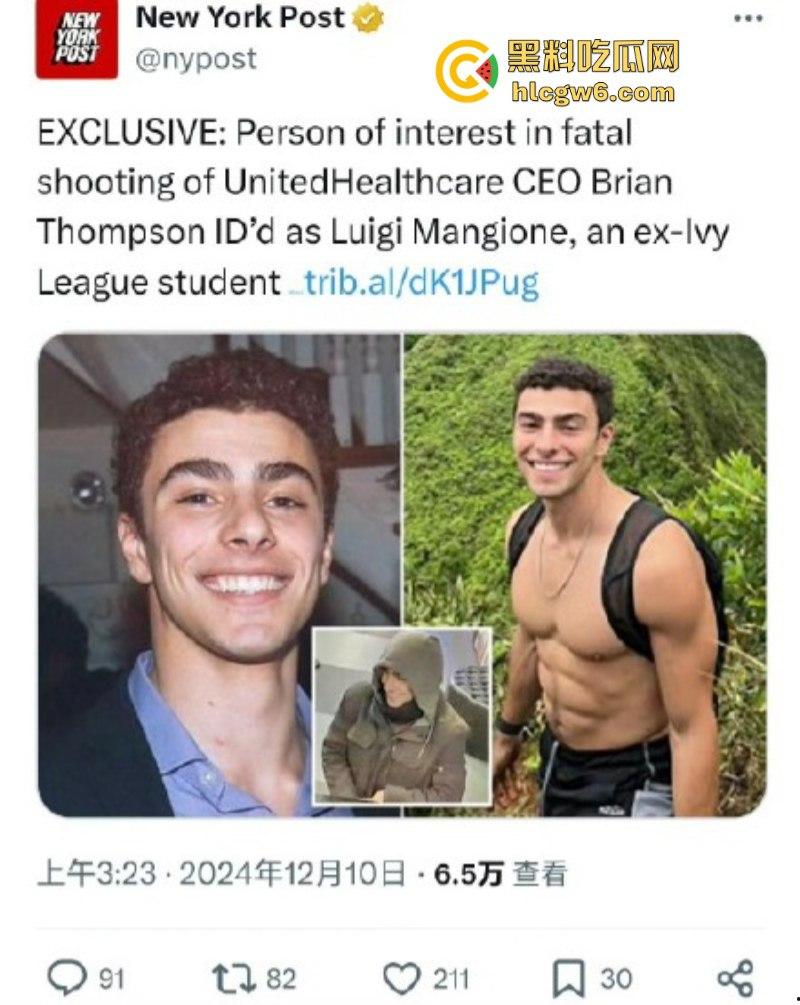Click the reply speech bubble icon
The height and width of the screenshot is (1005, 800).
[67, 978]
